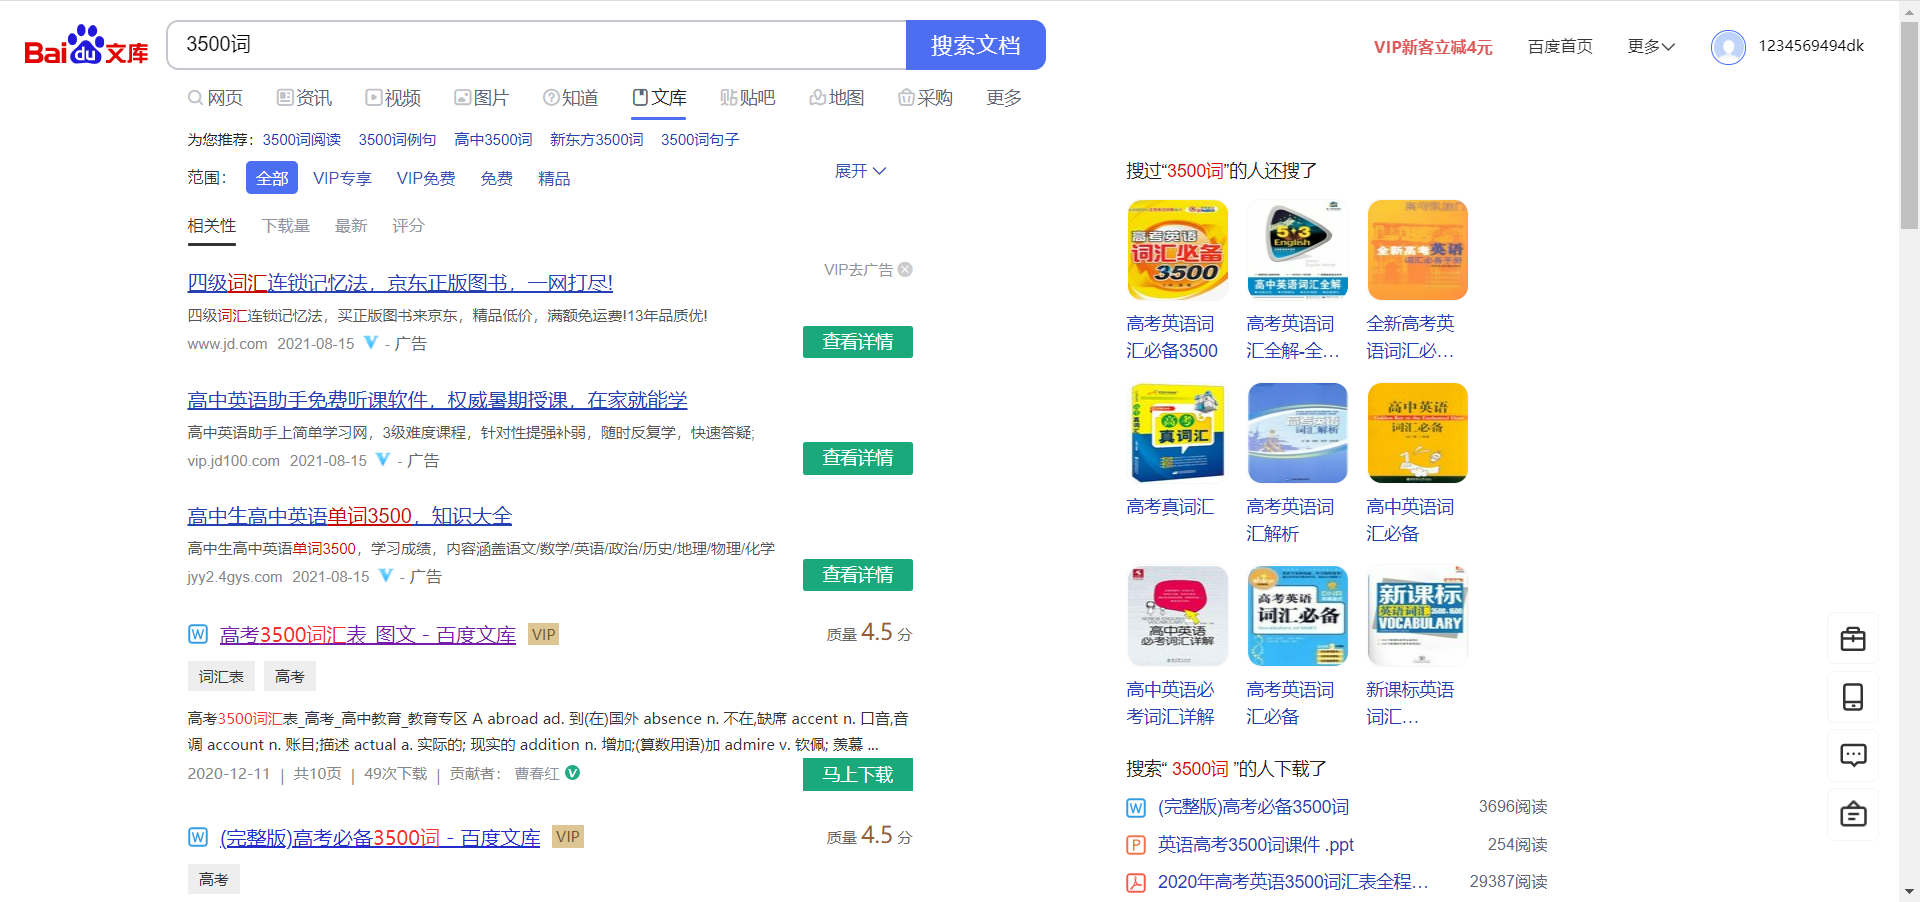Expand the 展开 filter options
This screenshot has height=902, width=1920.
pos(860,171)
